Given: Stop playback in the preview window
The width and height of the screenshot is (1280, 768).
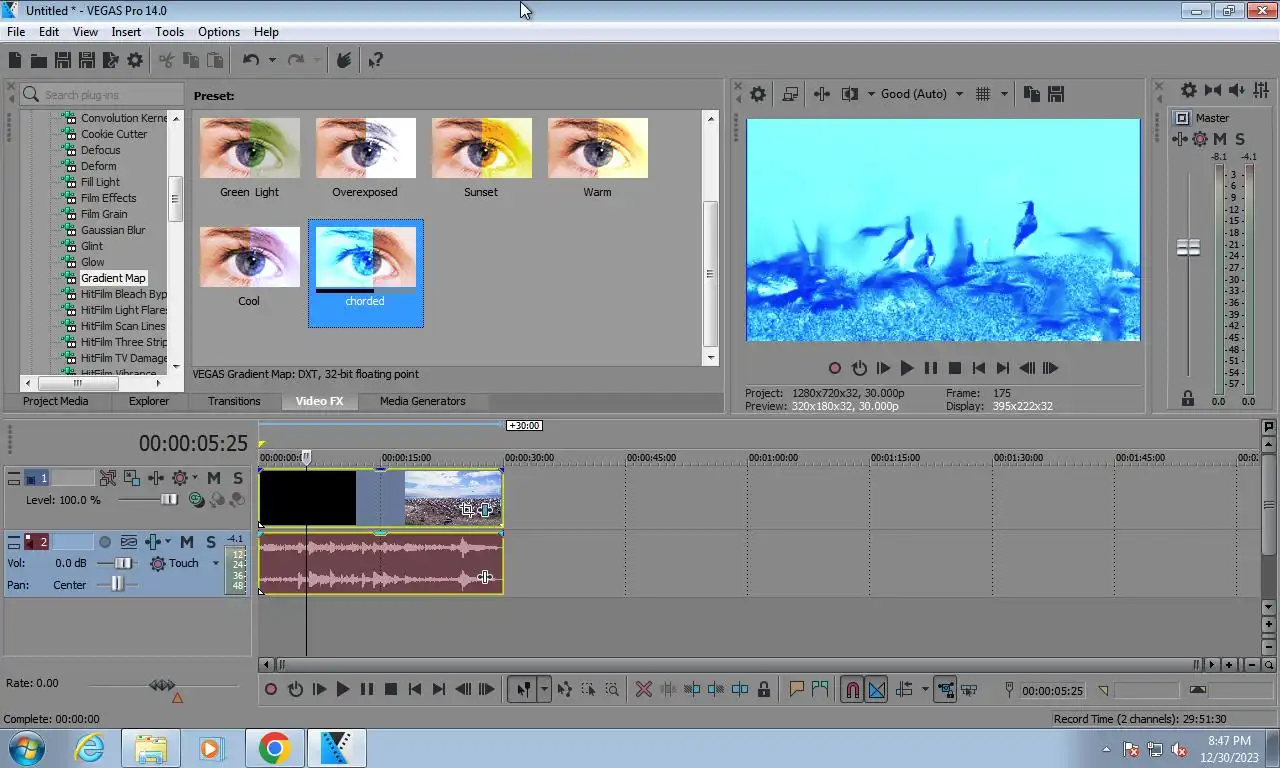Looking at the screenshot, I should (955, 368).
